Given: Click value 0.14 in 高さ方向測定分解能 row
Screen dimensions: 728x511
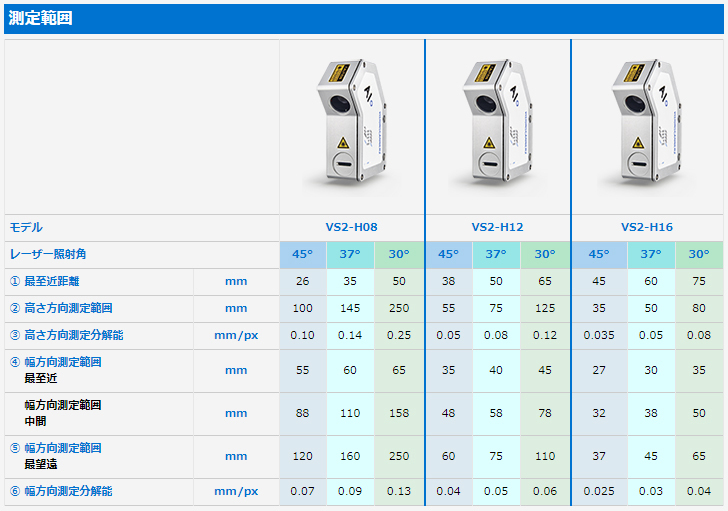Looking at the screenshot, I should [350, 335].
